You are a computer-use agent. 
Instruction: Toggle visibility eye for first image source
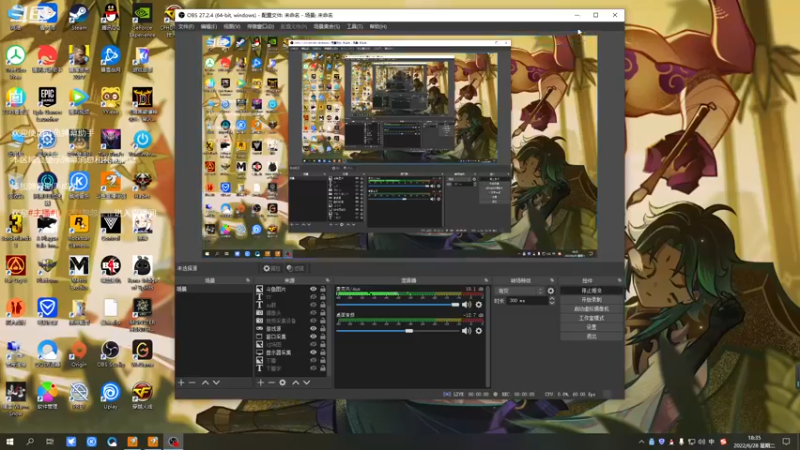point(313,289)
